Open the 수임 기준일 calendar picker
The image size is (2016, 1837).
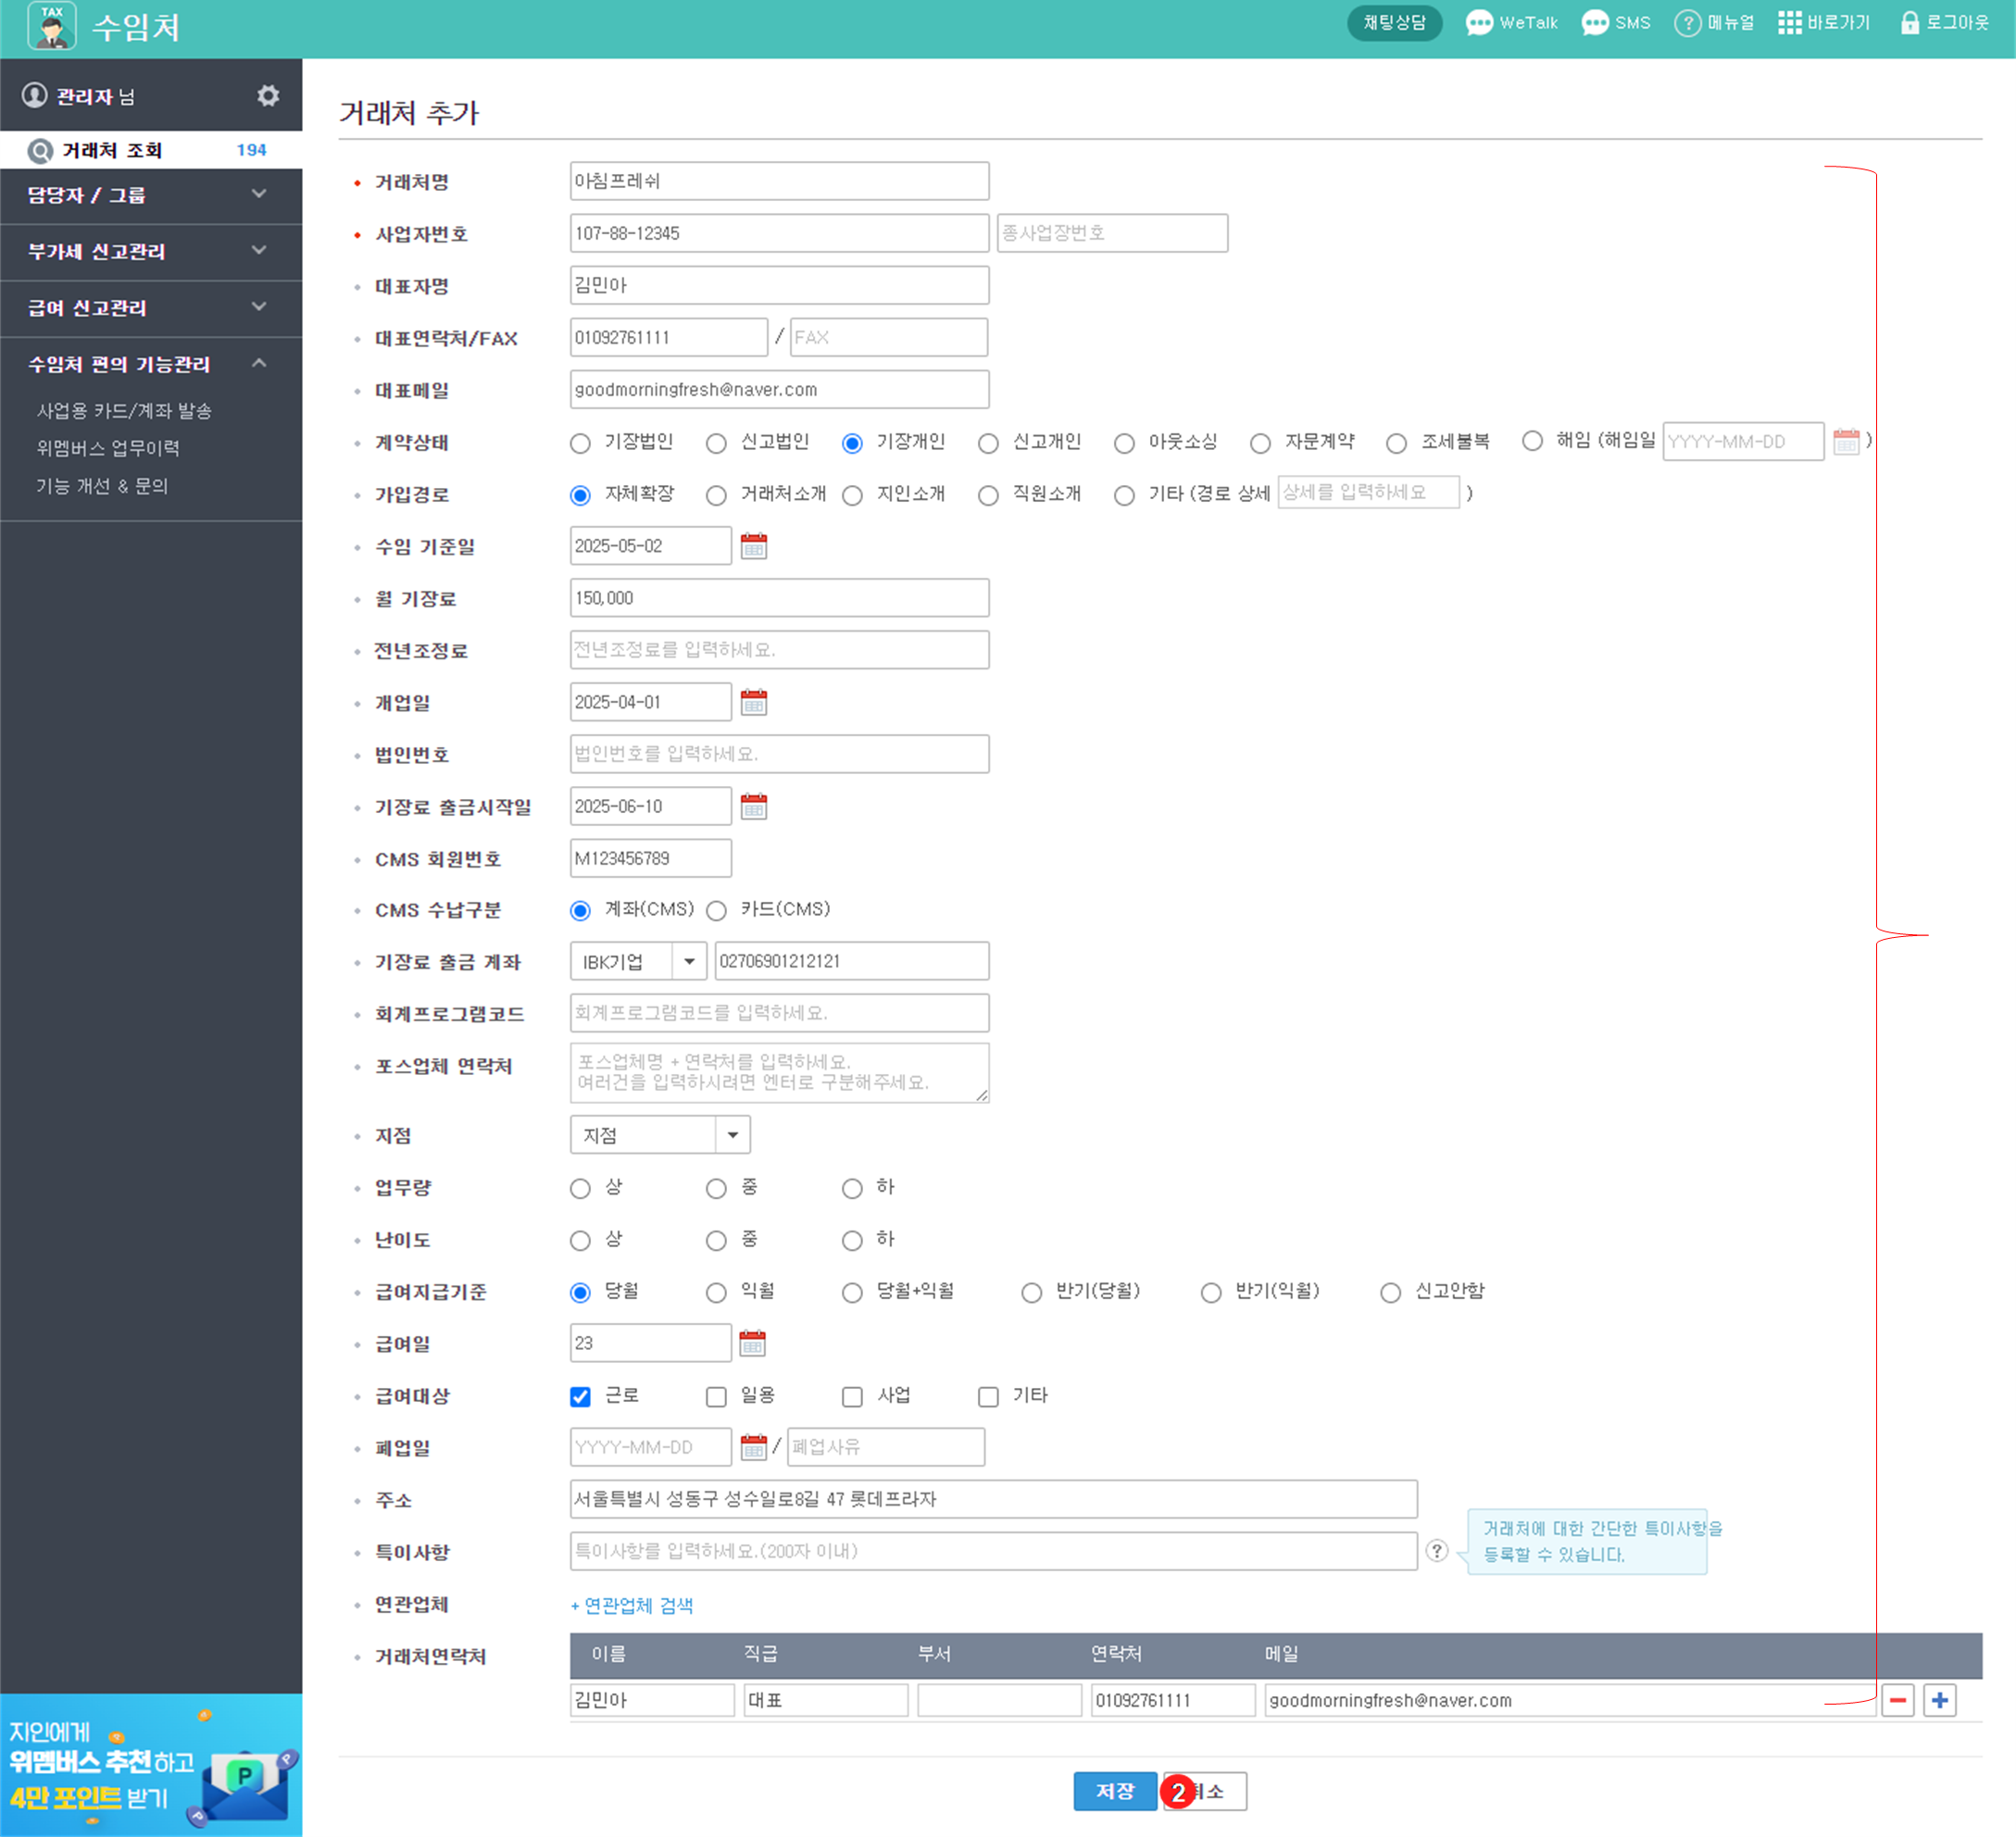pos(753,546)
